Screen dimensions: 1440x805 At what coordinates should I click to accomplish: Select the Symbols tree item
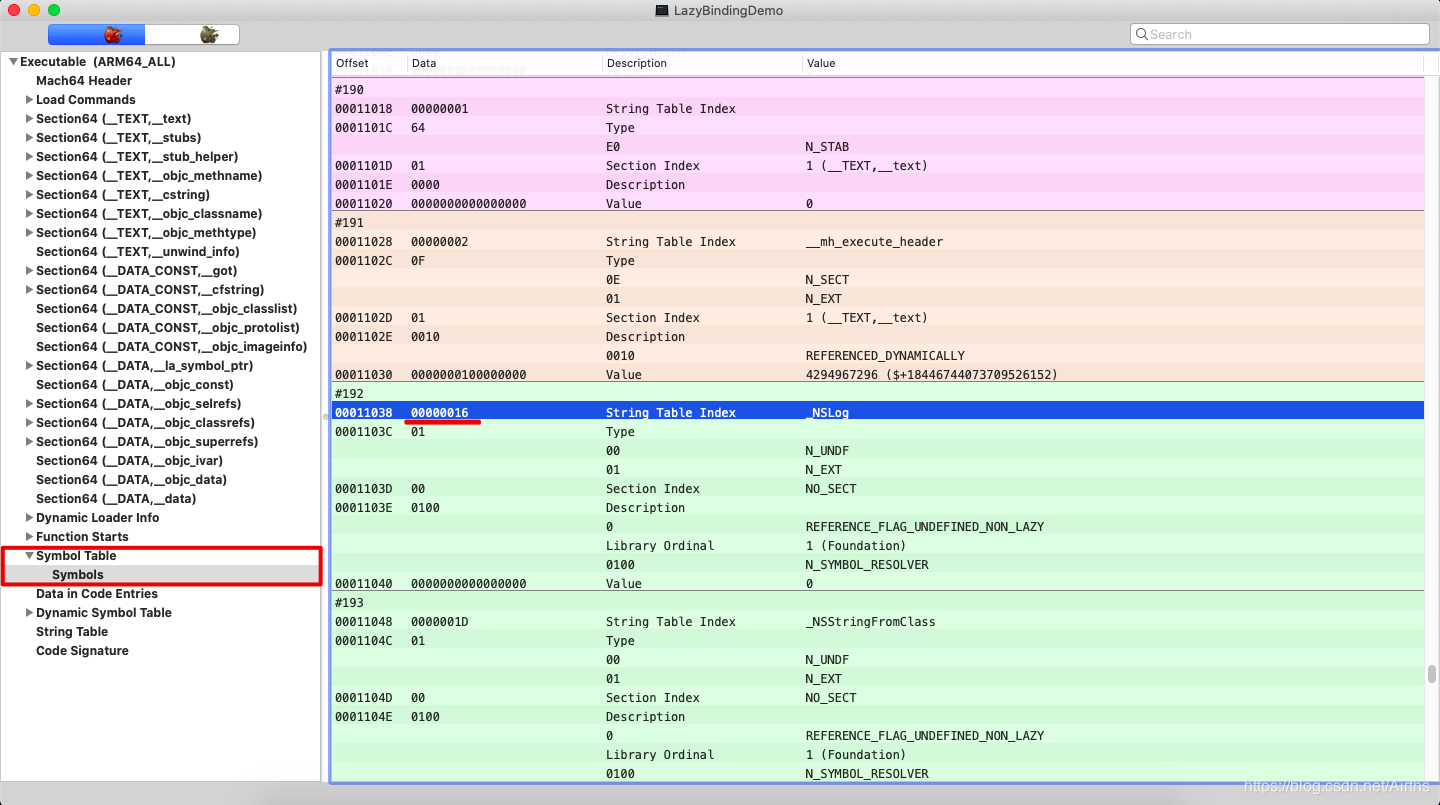coord(78,575)
